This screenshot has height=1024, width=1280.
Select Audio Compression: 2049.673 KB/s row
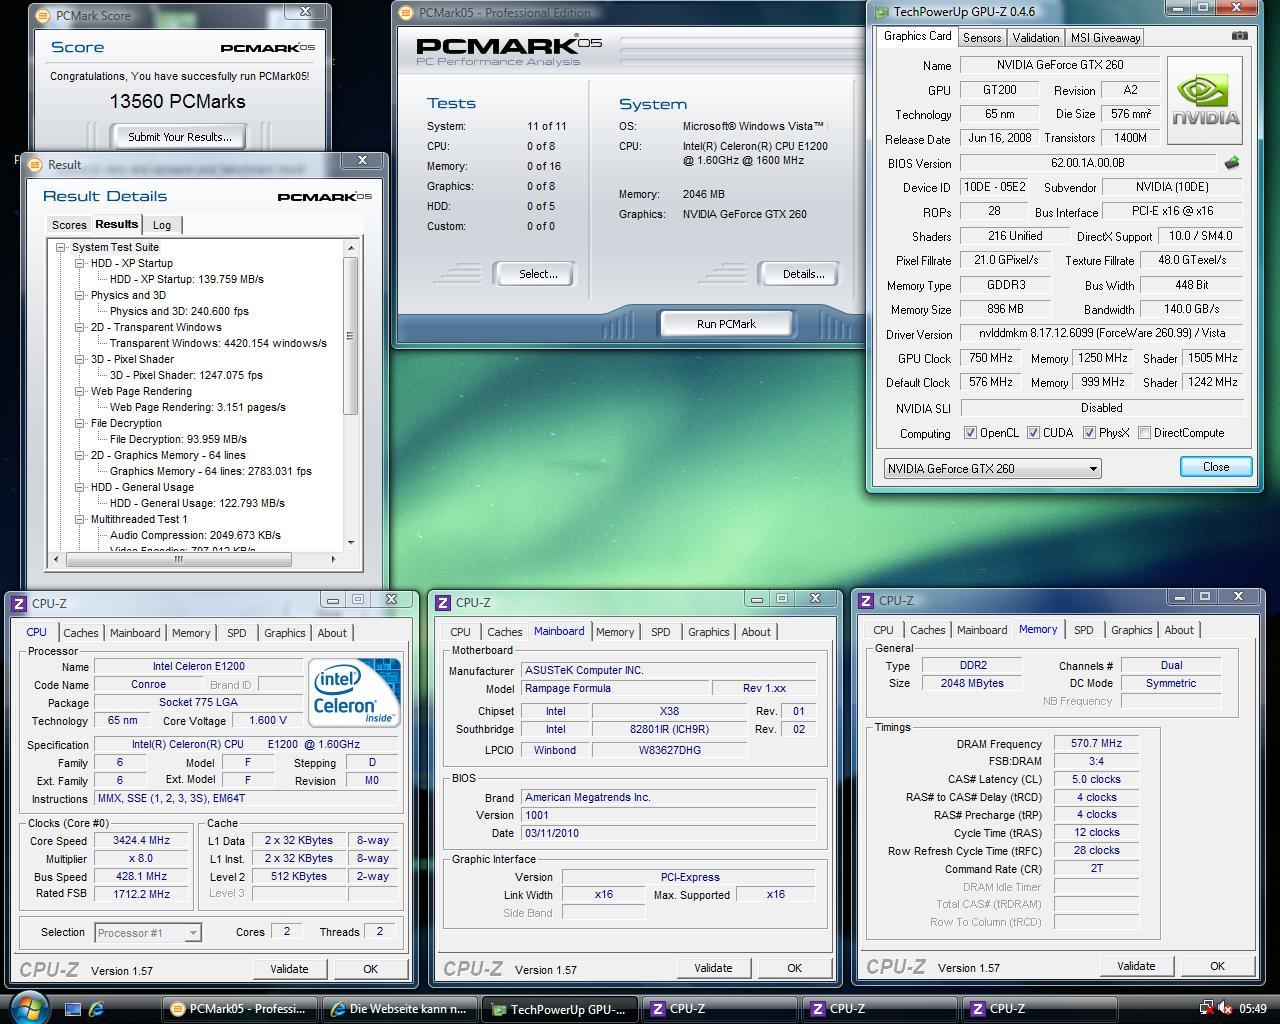click(x=195, y=535)
